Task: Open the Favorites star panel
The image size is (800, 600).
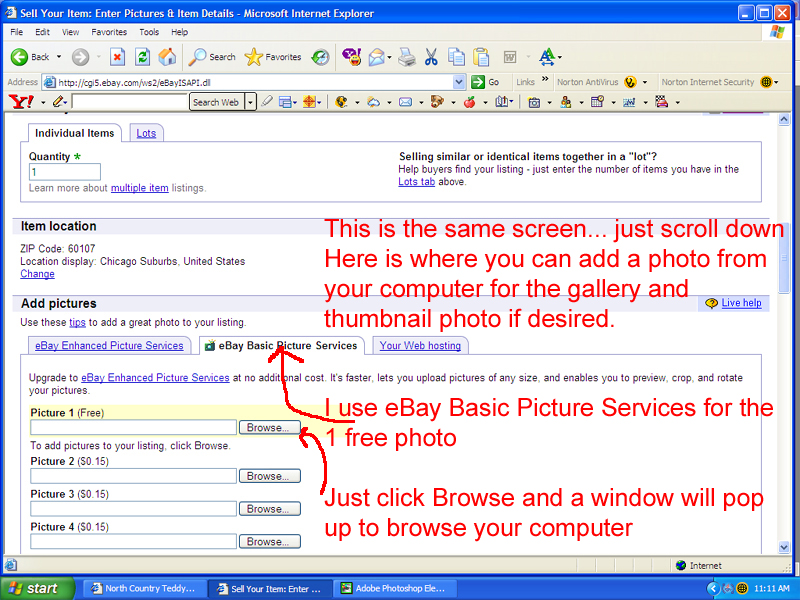Action: click(273, 57)
